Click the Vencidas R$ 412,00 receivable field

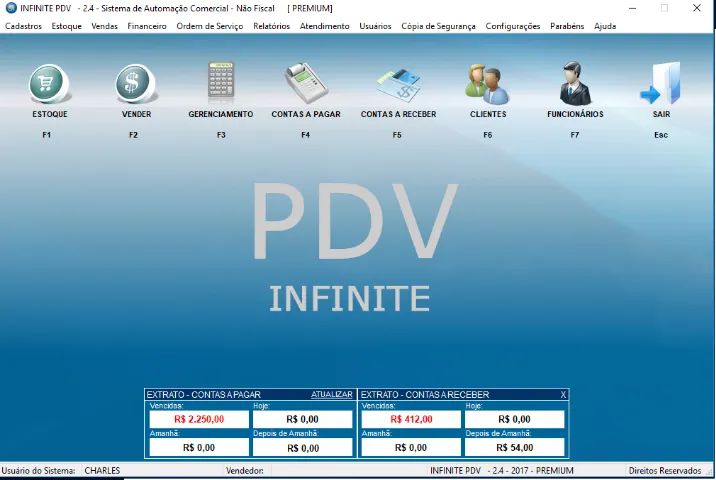coord(411,419)
